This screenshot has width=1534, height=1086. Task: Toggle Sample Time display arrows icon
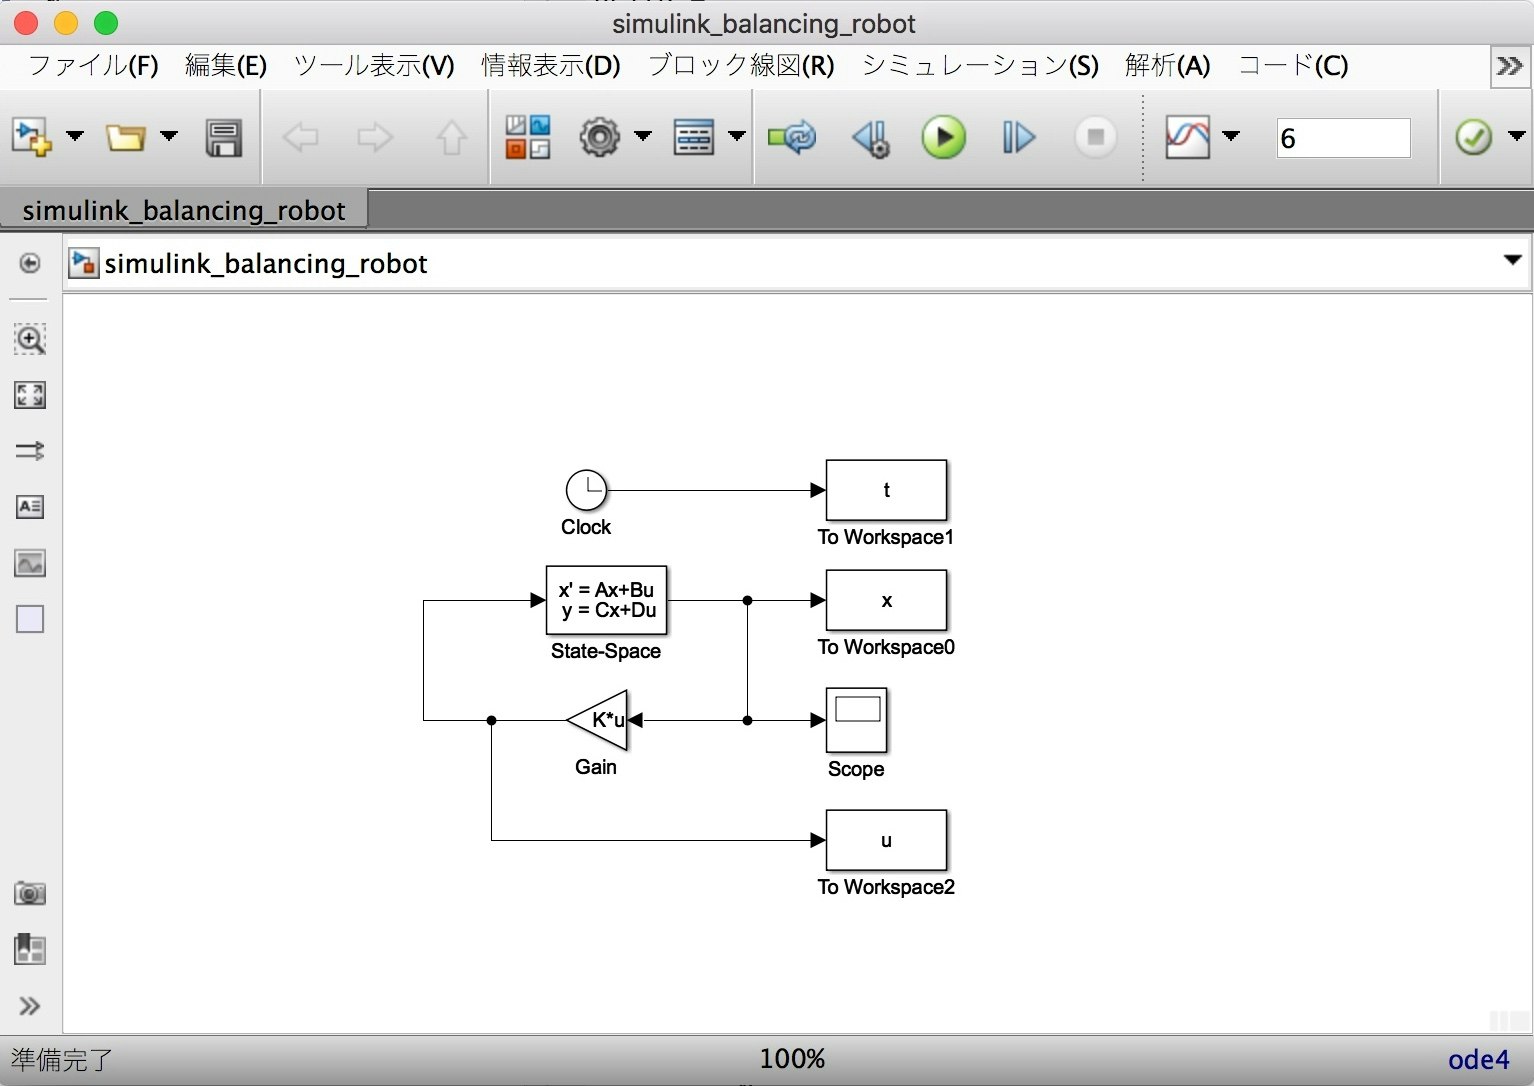click(30, 451)
